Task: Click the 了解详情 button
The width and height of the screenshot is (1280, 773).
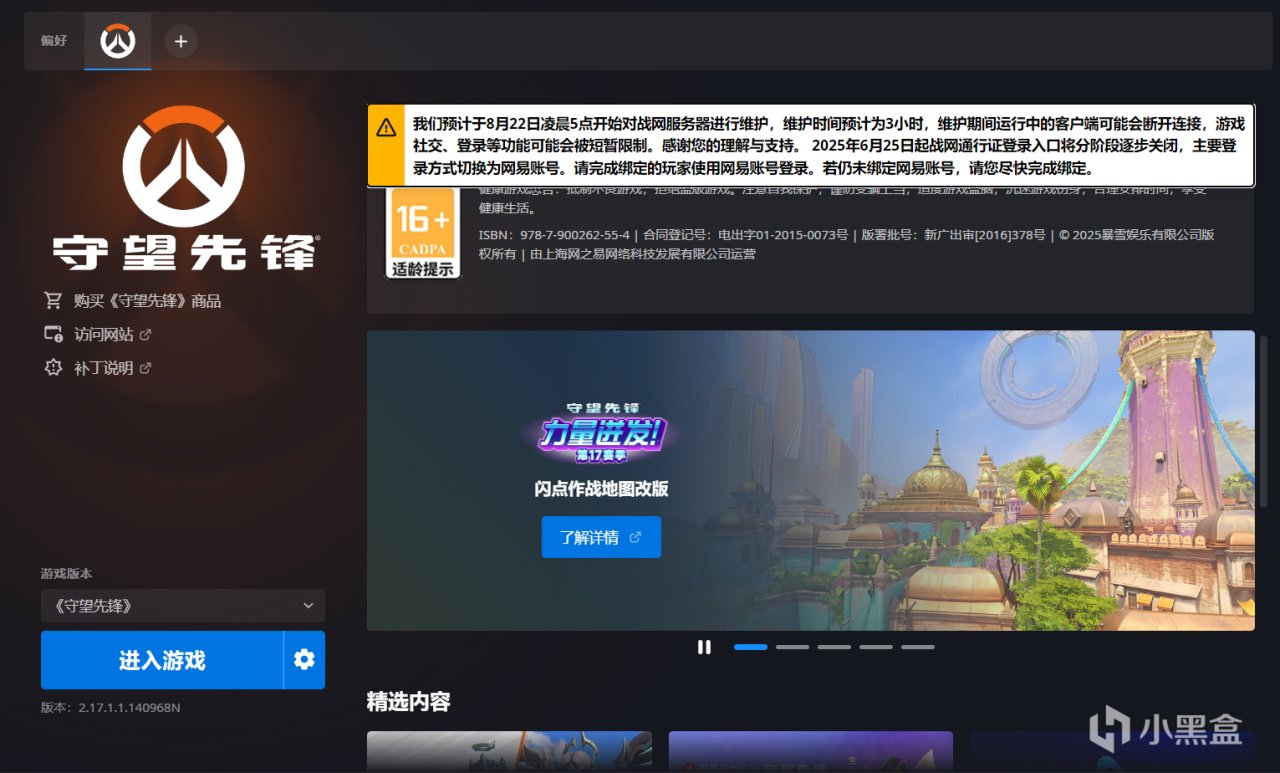Action: coord(601,537)
